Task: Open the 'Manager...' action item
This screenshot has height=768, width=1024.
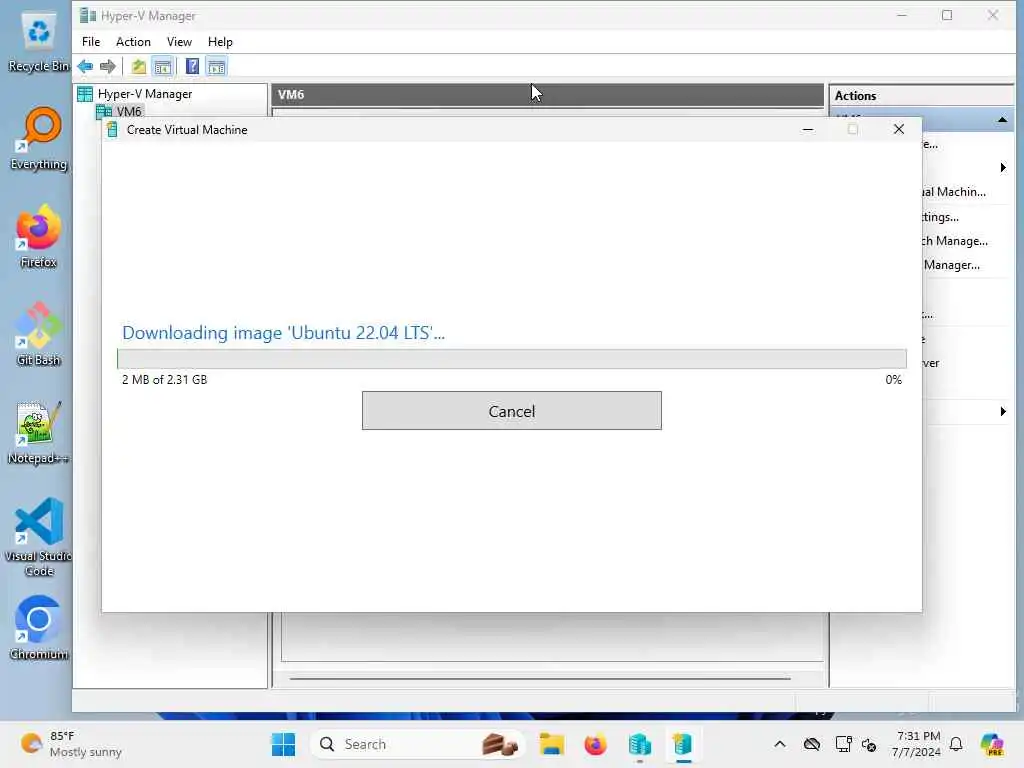Action: point(952,265)
